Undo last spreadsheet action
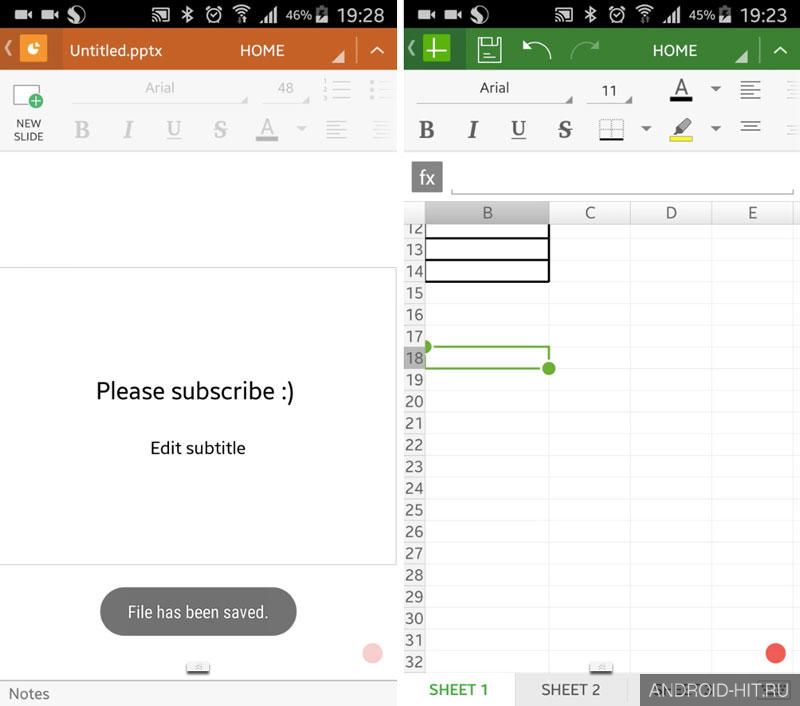Image resolution: width=800 pixels, height=706 pixels. point(537,50)
